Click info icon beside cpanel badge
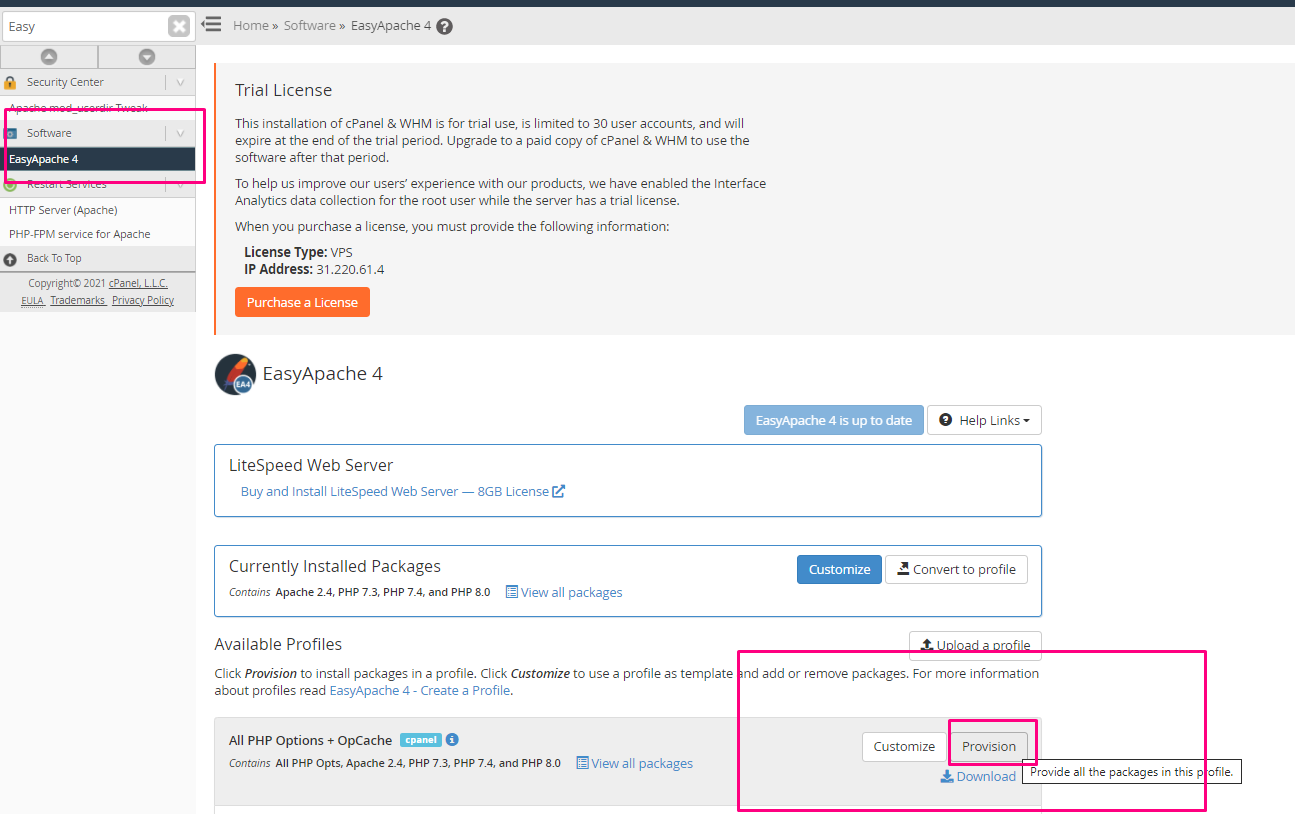The width and height of the screenshot is (1295, 814). click(x=452, y=740)
